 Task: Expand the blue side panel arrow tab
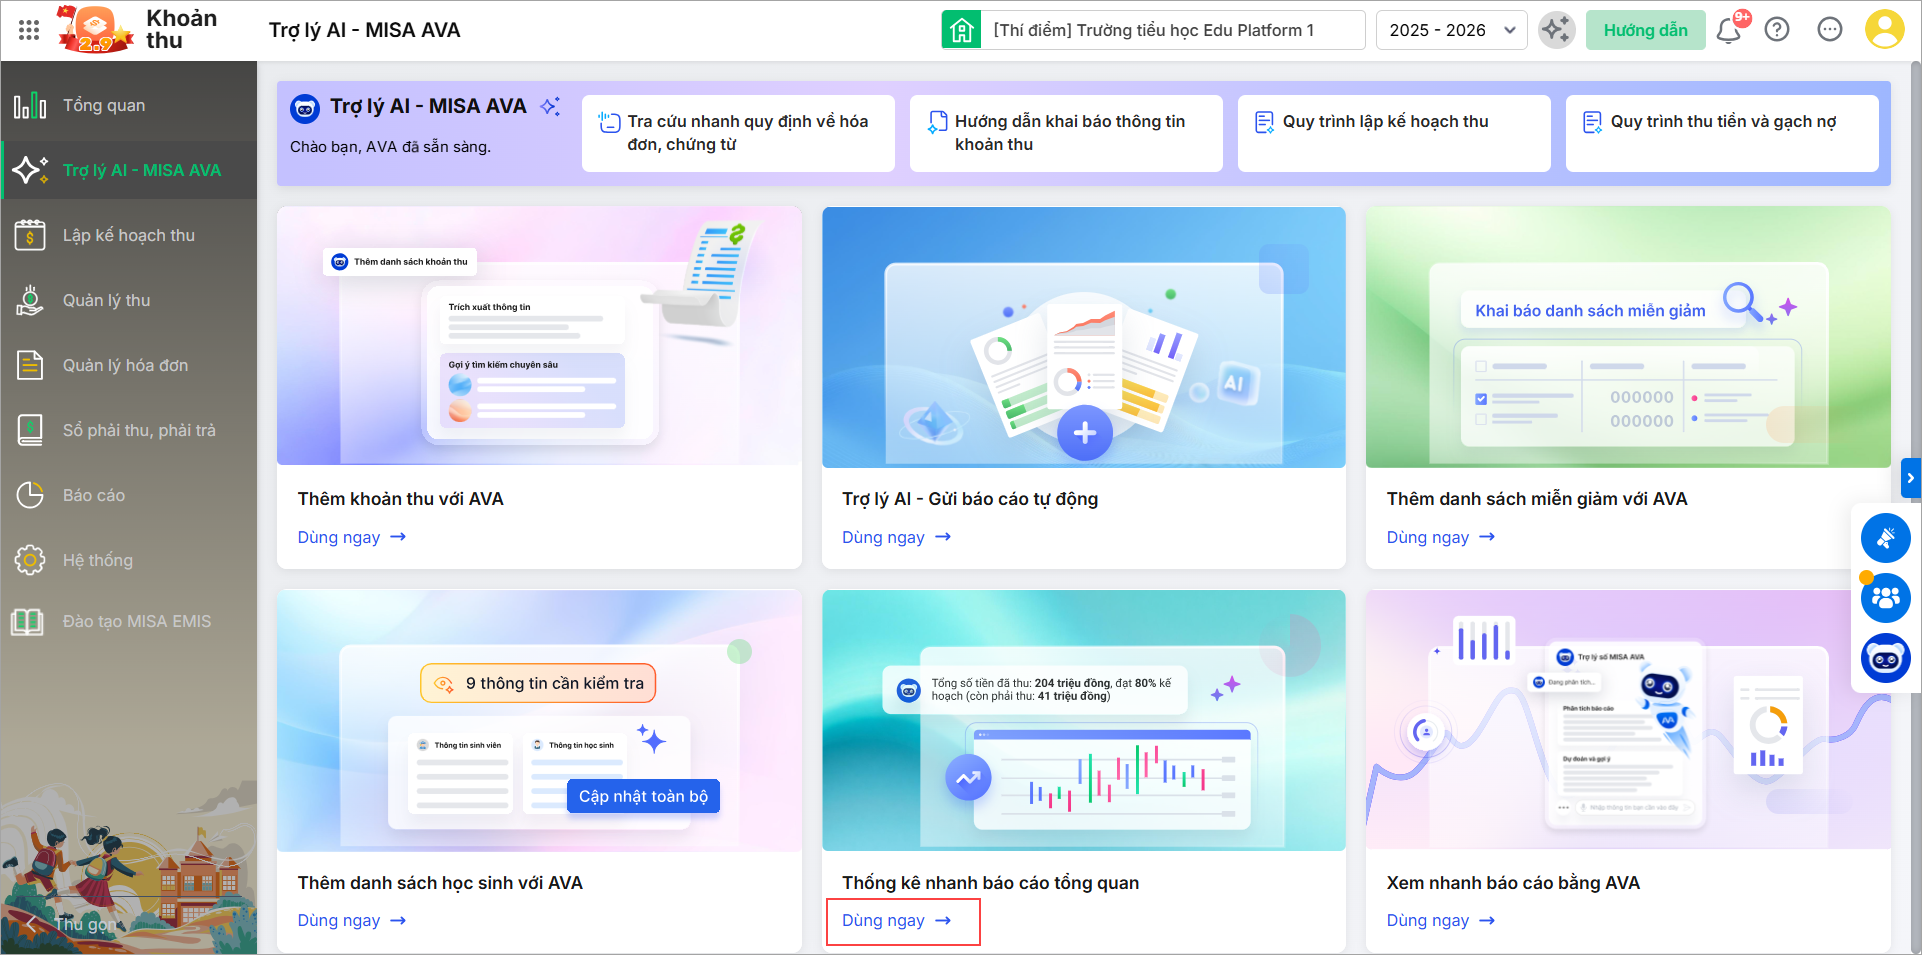[x=1911, y=478]
